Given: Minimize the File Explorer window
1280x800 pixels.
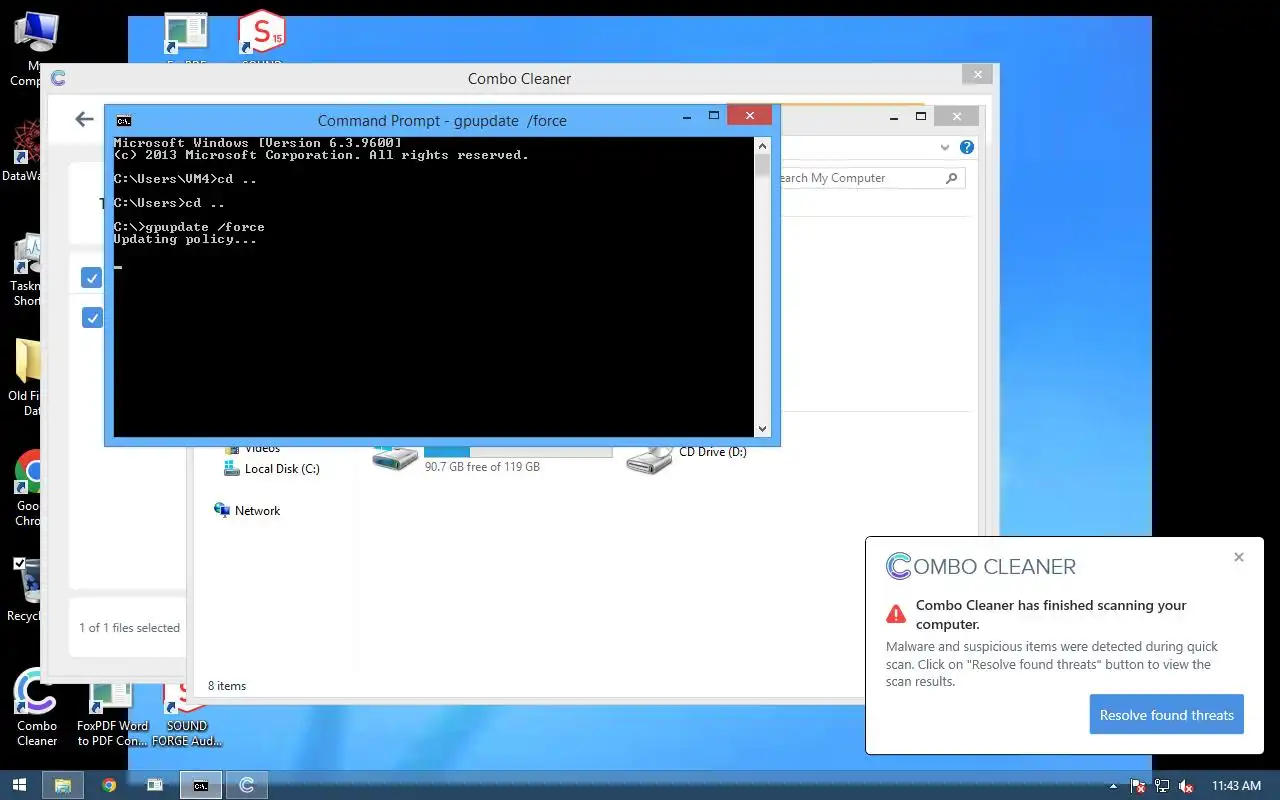Looking at the screenshot, I should tap(892, 117).
